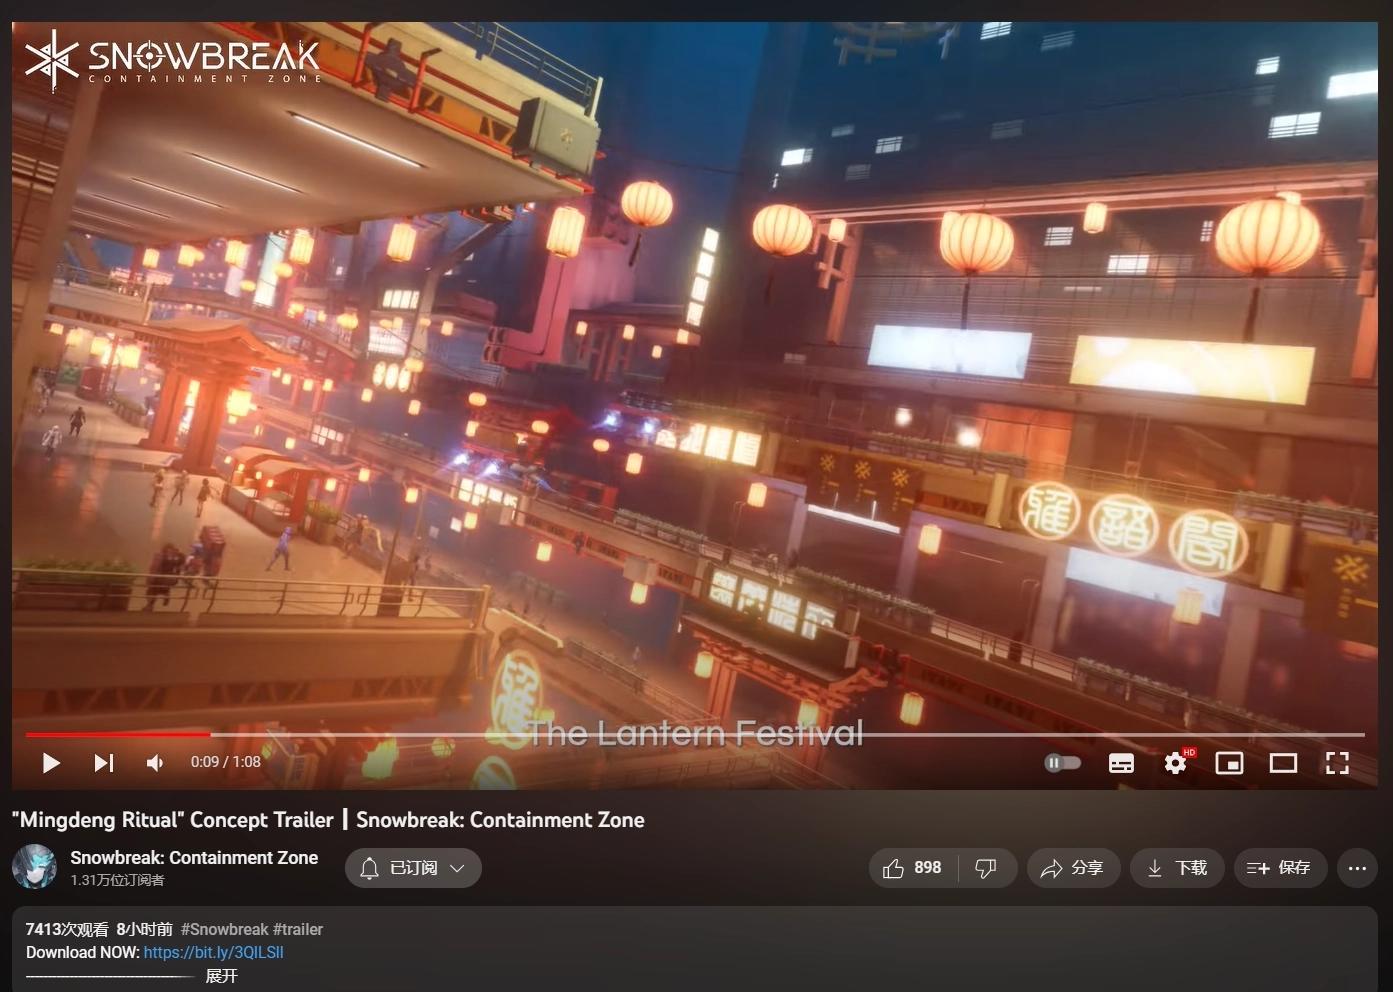Screen dimensions: 1393x992
Task: Save video to playlist 保存
Action: coord(1280,868)
